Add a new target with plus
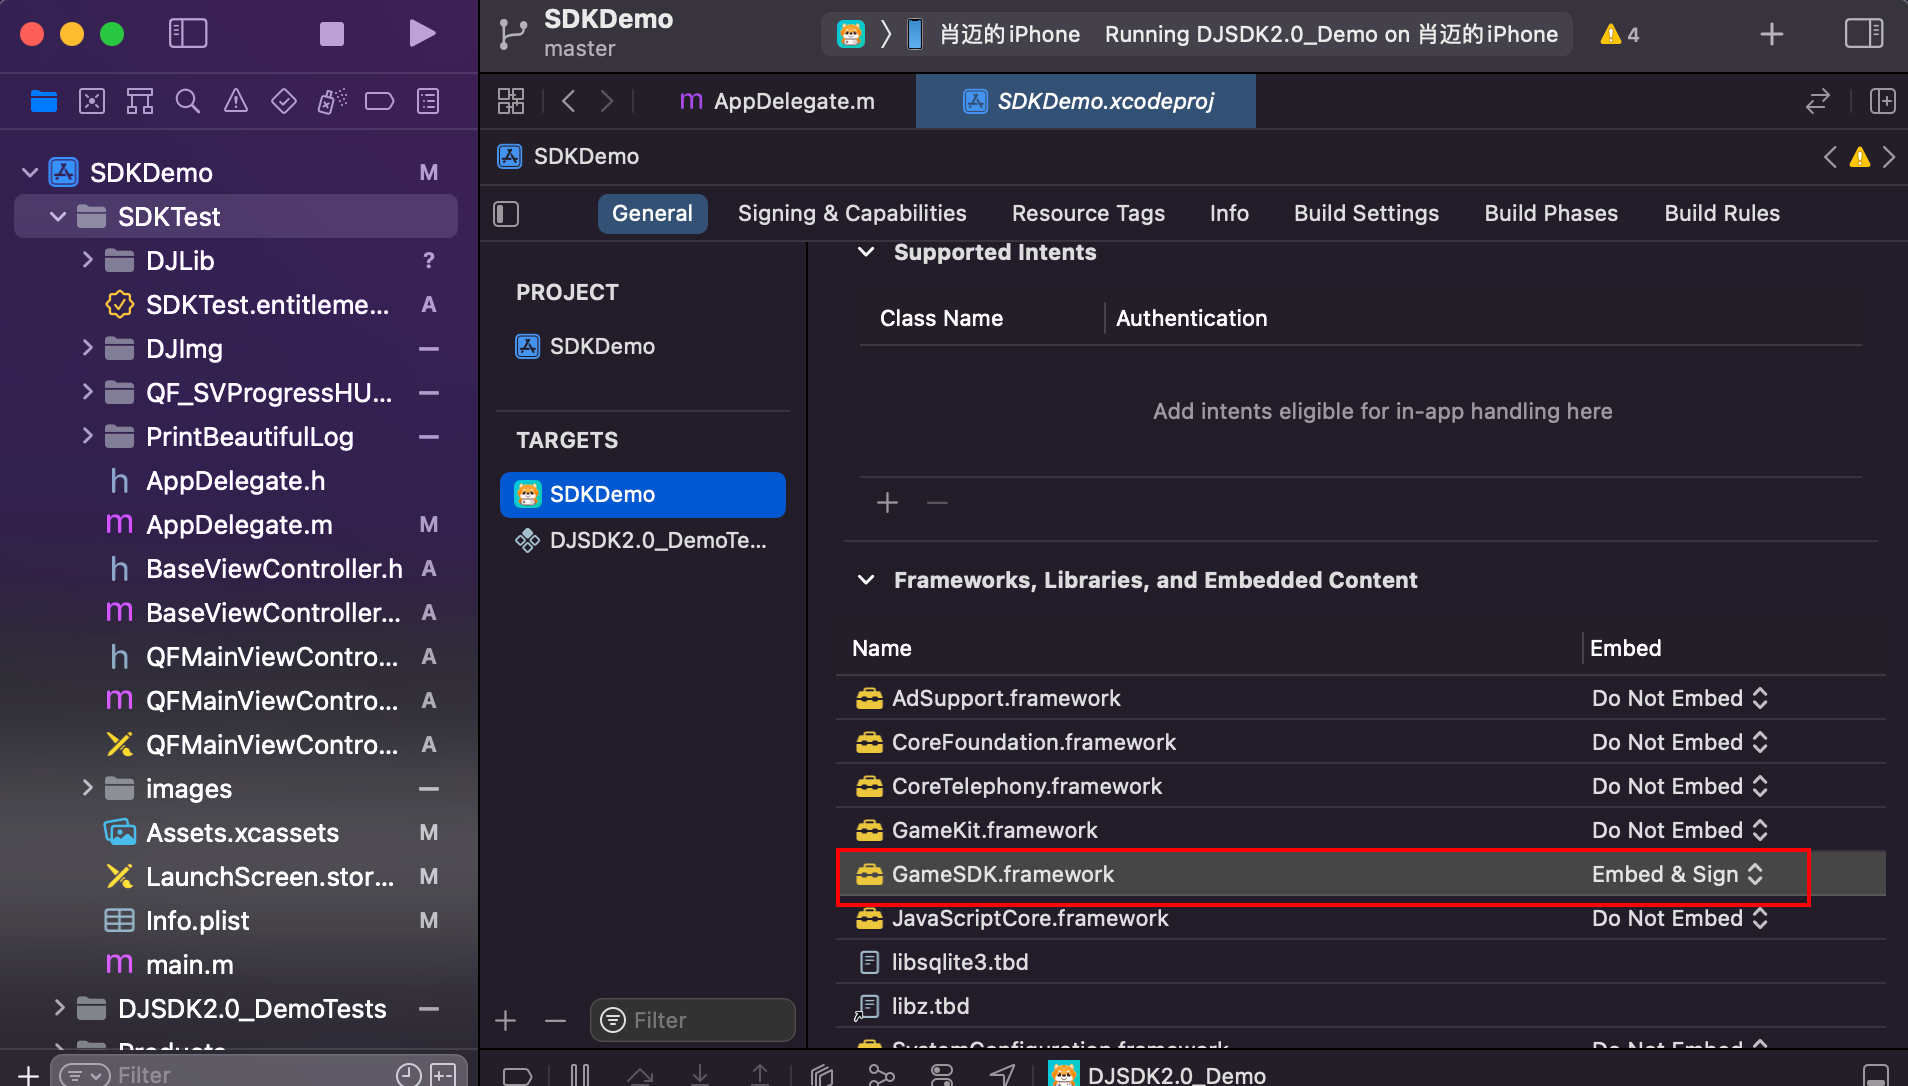Screen dimensions: 1908x1086 (505, 1020)
